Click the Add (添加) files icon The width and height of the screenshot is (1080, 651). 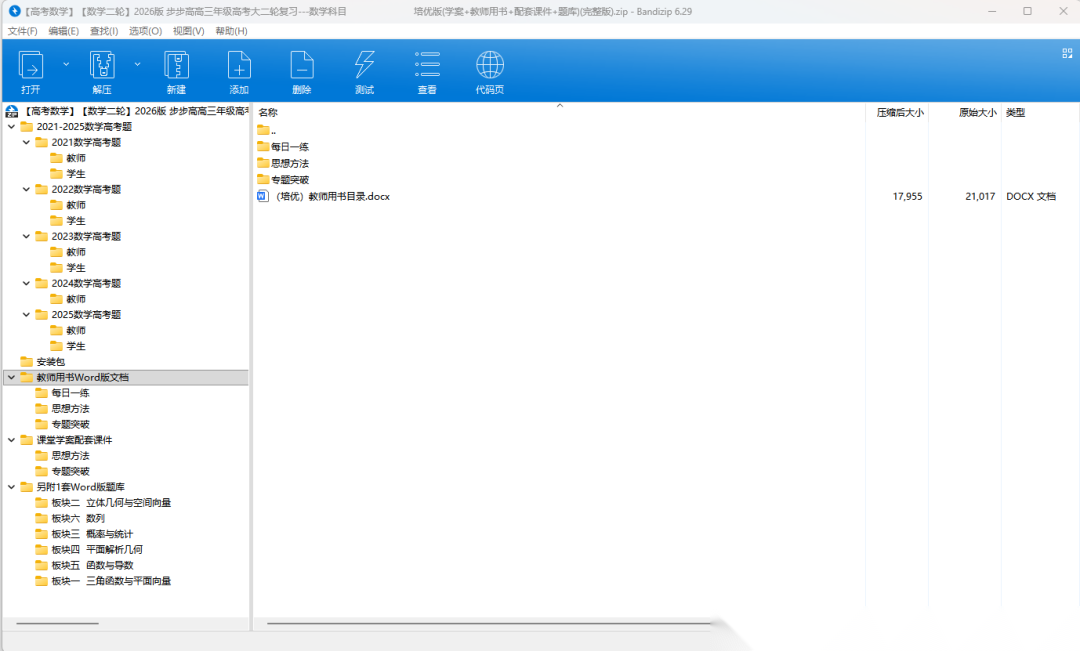click(239, 66)
